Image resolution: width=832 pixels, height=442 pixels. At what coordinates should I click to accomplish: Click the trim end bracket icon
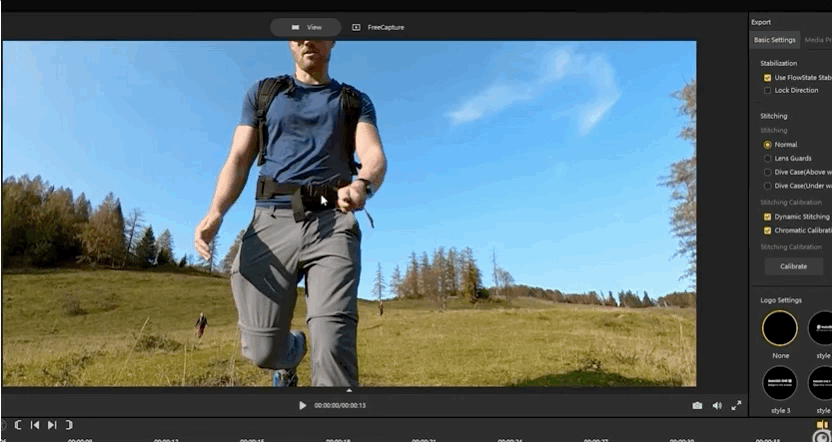(x=68, y=425)
